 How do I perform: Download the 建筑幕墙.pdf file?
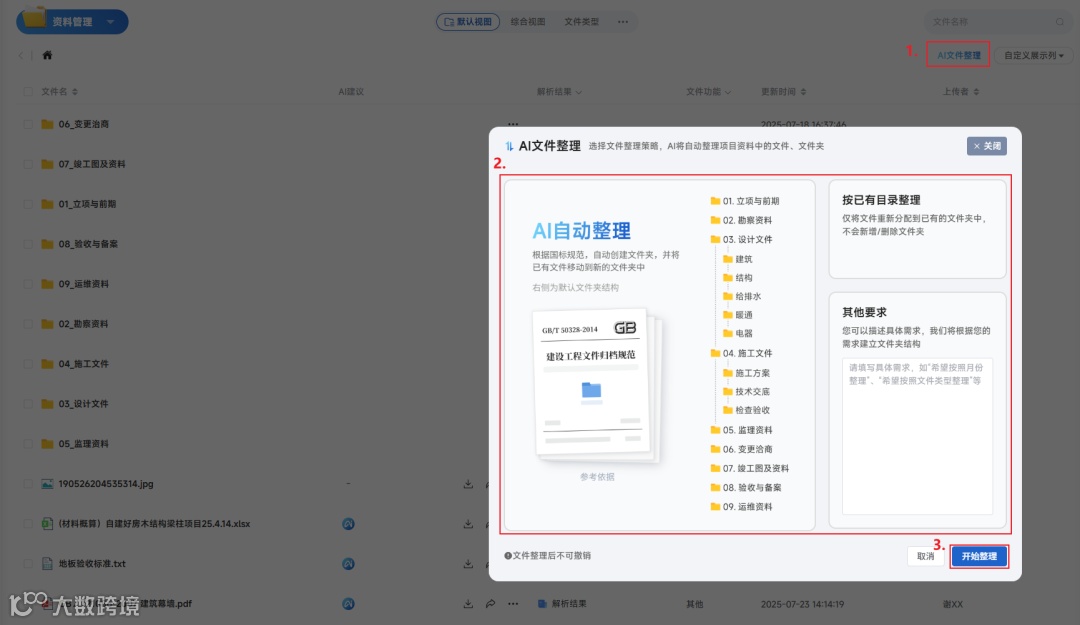click(x=468, y=604)
